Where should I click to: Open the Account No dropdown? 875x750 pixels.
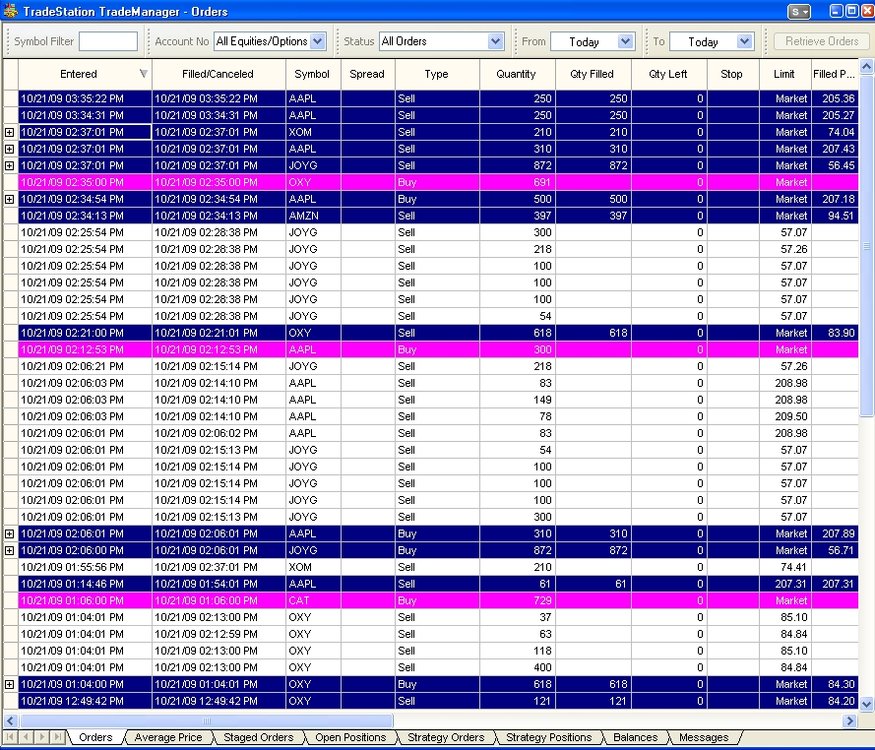(318, 41)
